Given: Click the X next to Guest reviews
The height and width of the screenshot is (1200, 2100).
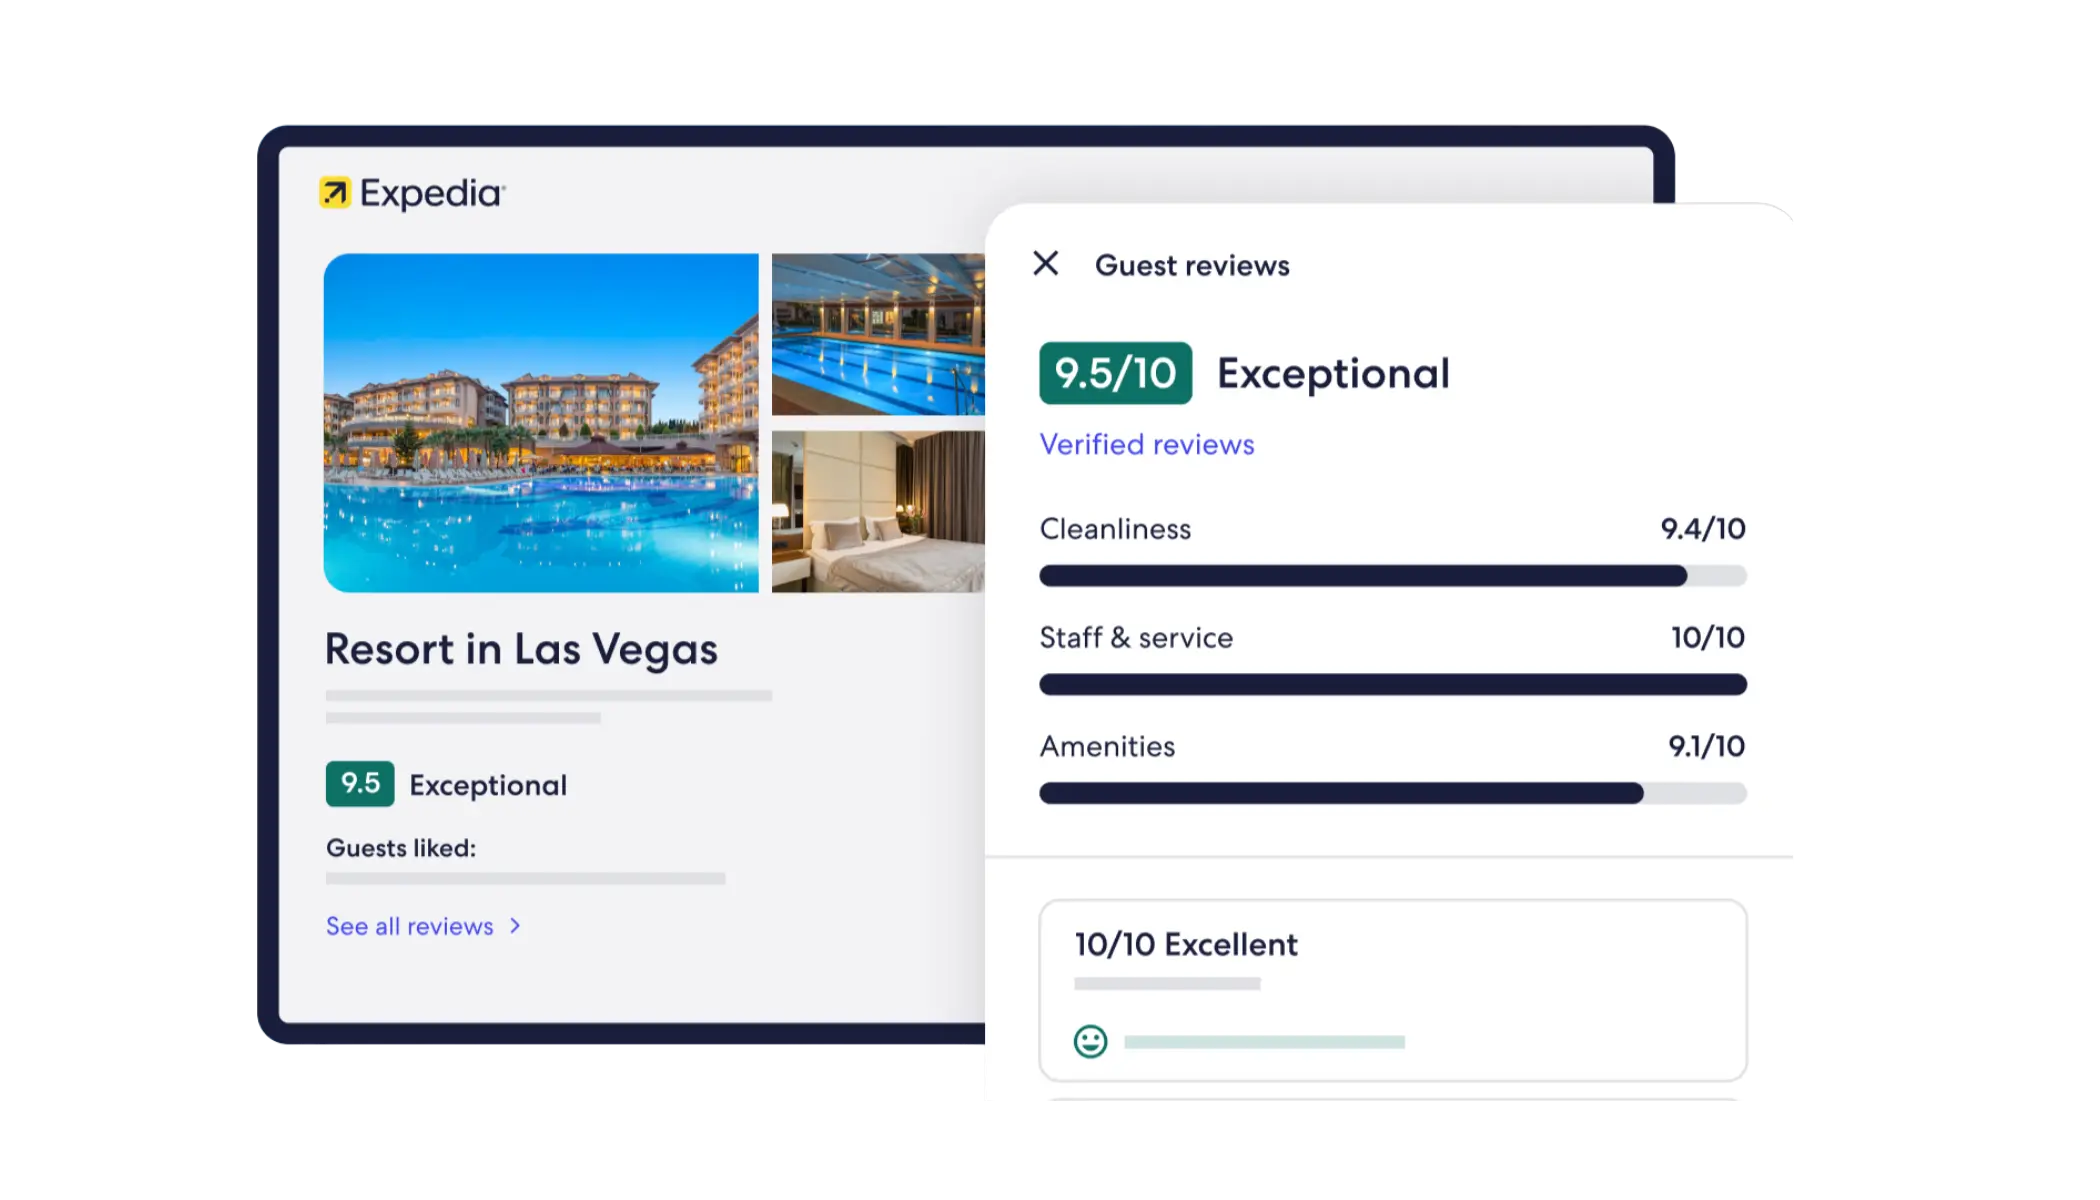Looking at the screenshot, I should point(1048,264).
